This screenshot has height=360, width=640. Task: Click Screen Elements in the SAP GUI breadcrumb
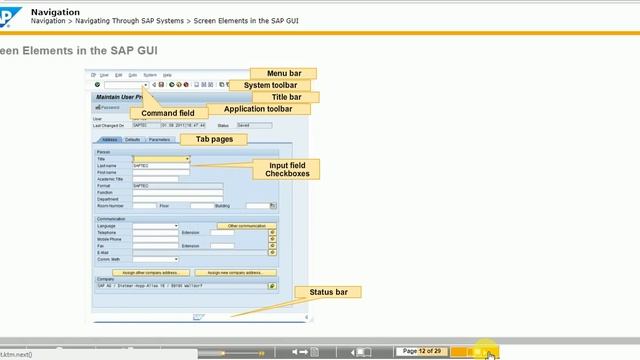246,21
